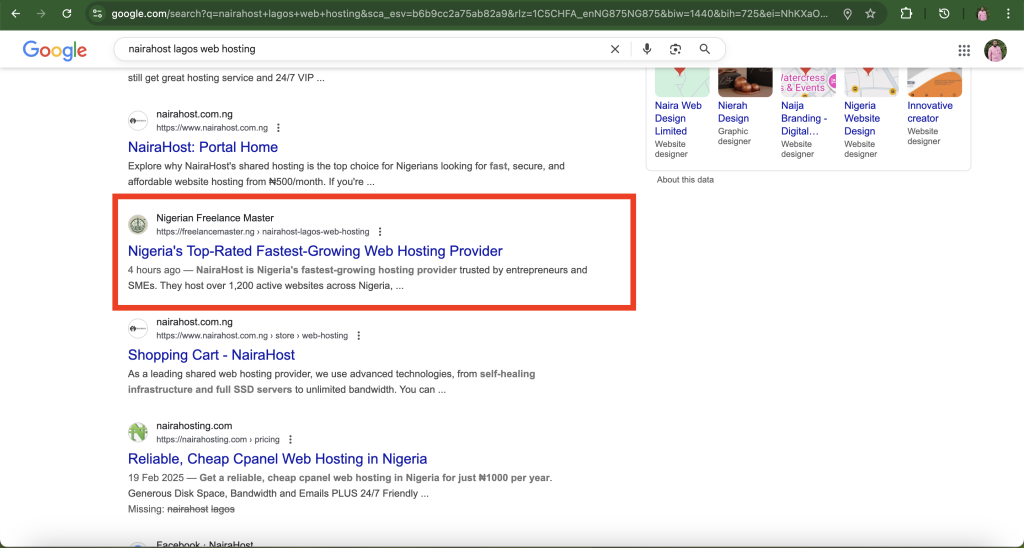Viewport: 1024px width, 548px height.
Task: Click the Nigerian Freelance Master site name
Action: pos(215,218)
